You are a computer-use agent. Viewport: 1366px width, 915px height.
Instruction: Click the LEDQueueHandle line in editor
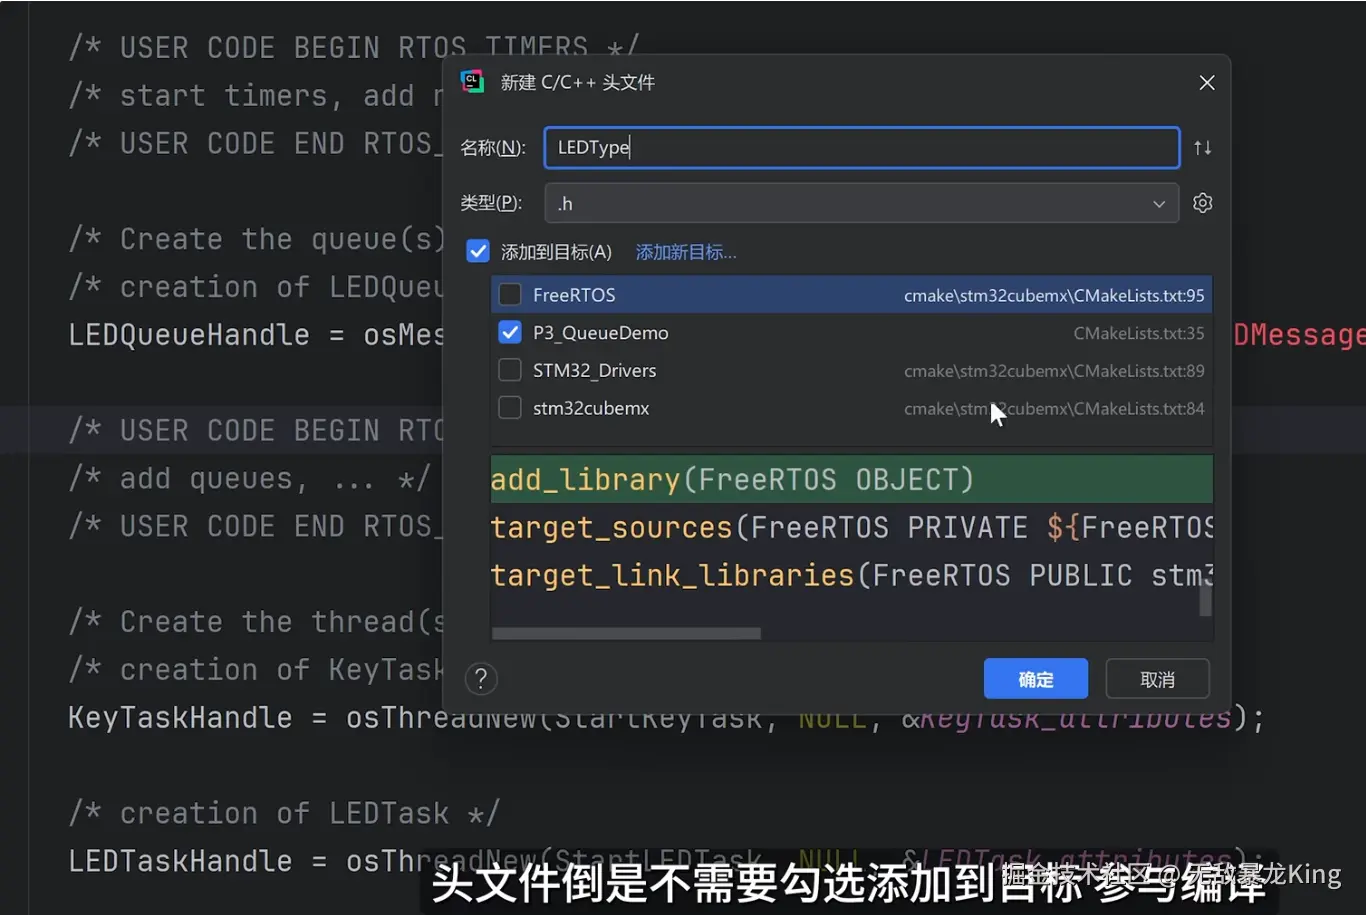coord(256,335)
